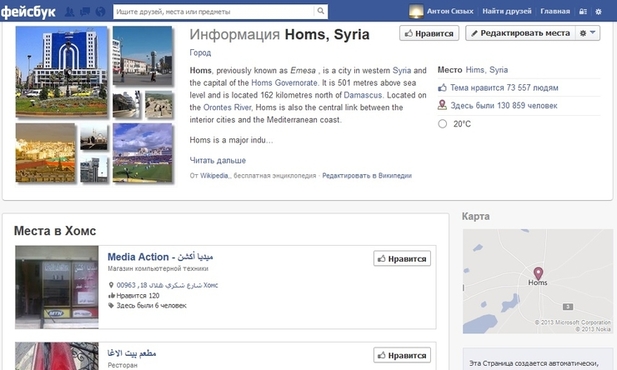617x370 pixels.
Task: Click the weather icon next to 20°C
Action: [x=442, y=124]
